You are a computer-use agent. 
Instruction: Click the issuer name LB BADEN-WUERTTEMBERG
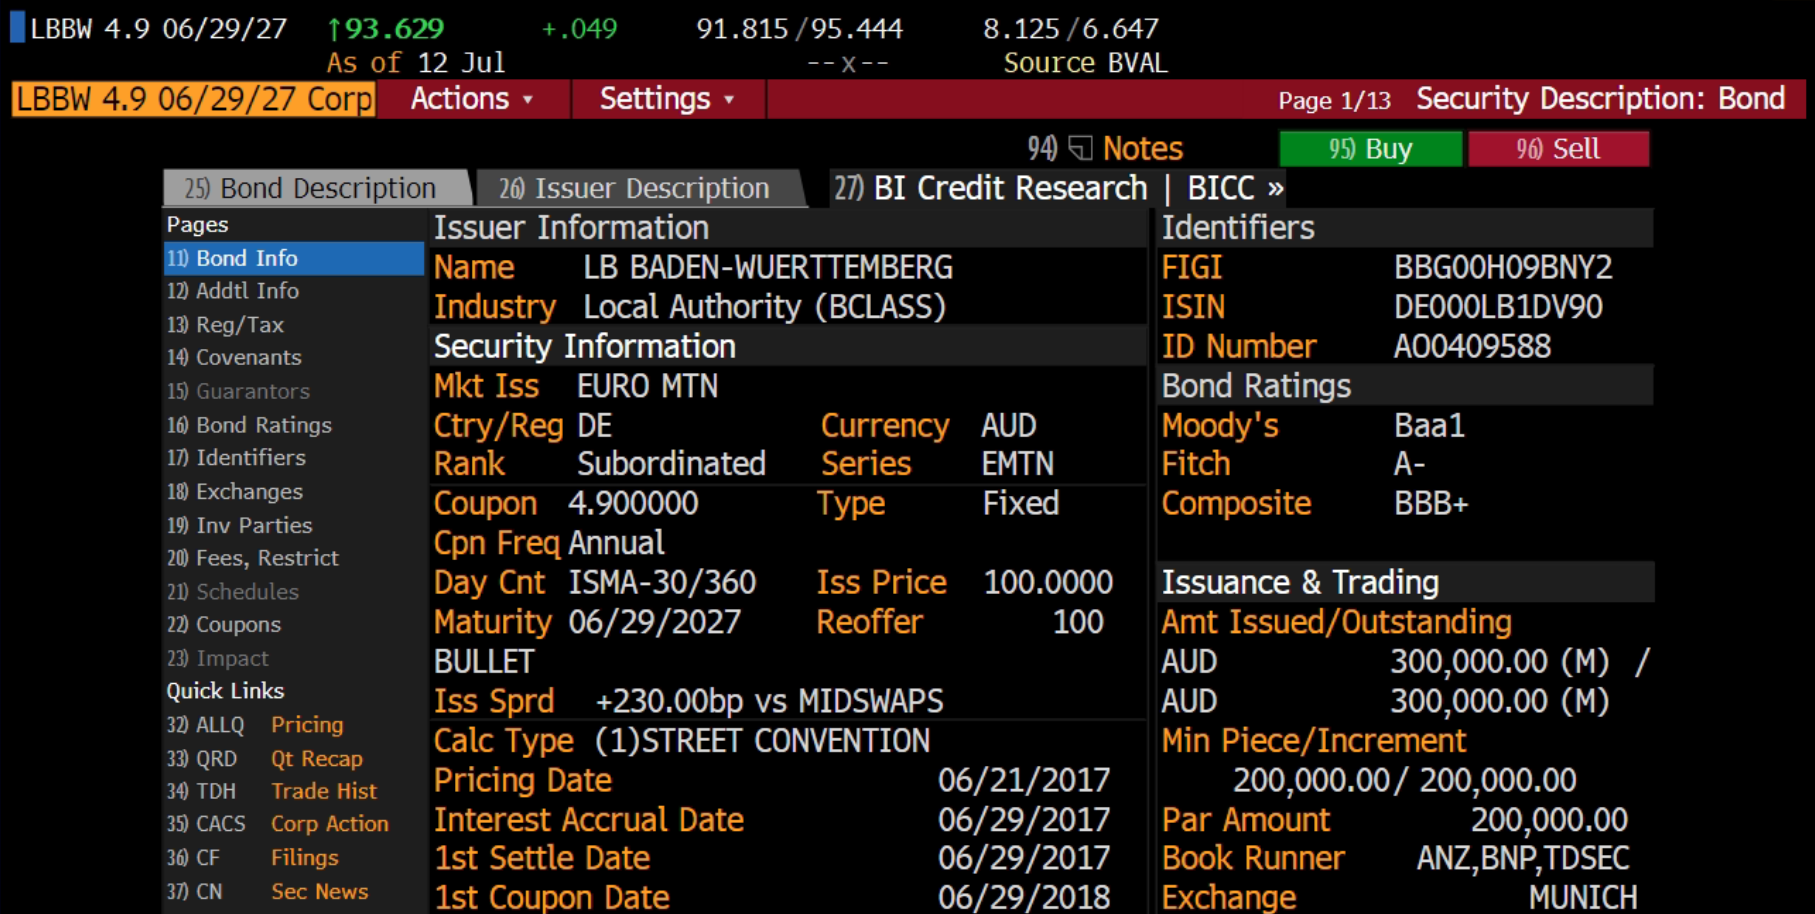[768, 268]
